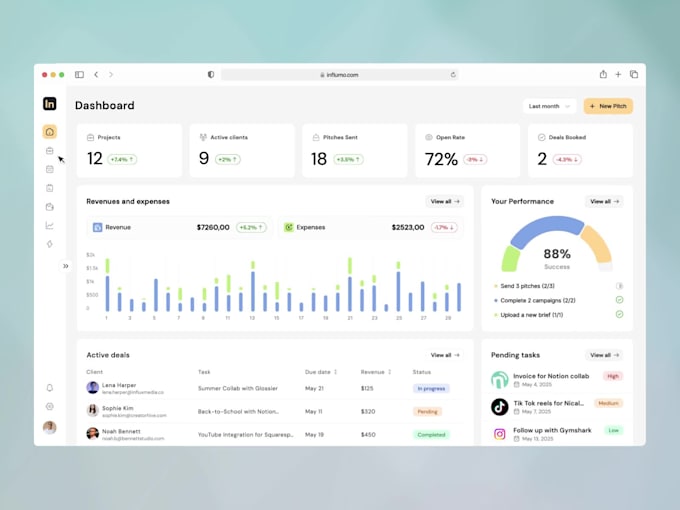680x510 pixels.
Task: Sort deals by Revenue column
Action: [x=376, y=372]
